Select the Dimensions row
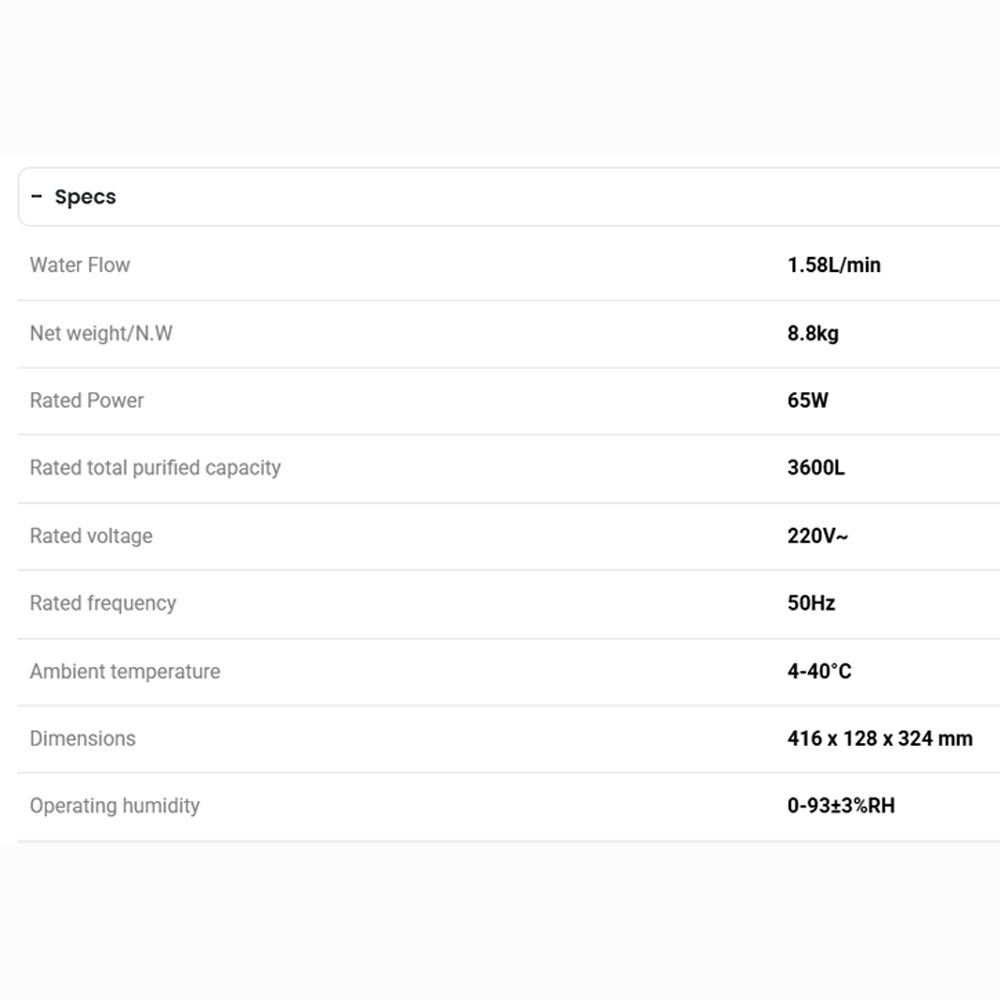The width and height of the screenshot is (1000, 1000). (83, 738)
